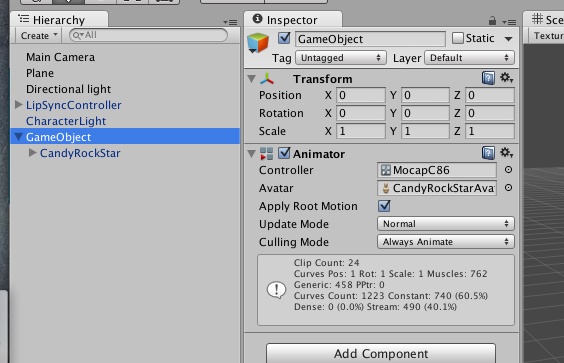Click the Rotation Z field
Viewport: 564px width, 363px height.
point(490,113)
